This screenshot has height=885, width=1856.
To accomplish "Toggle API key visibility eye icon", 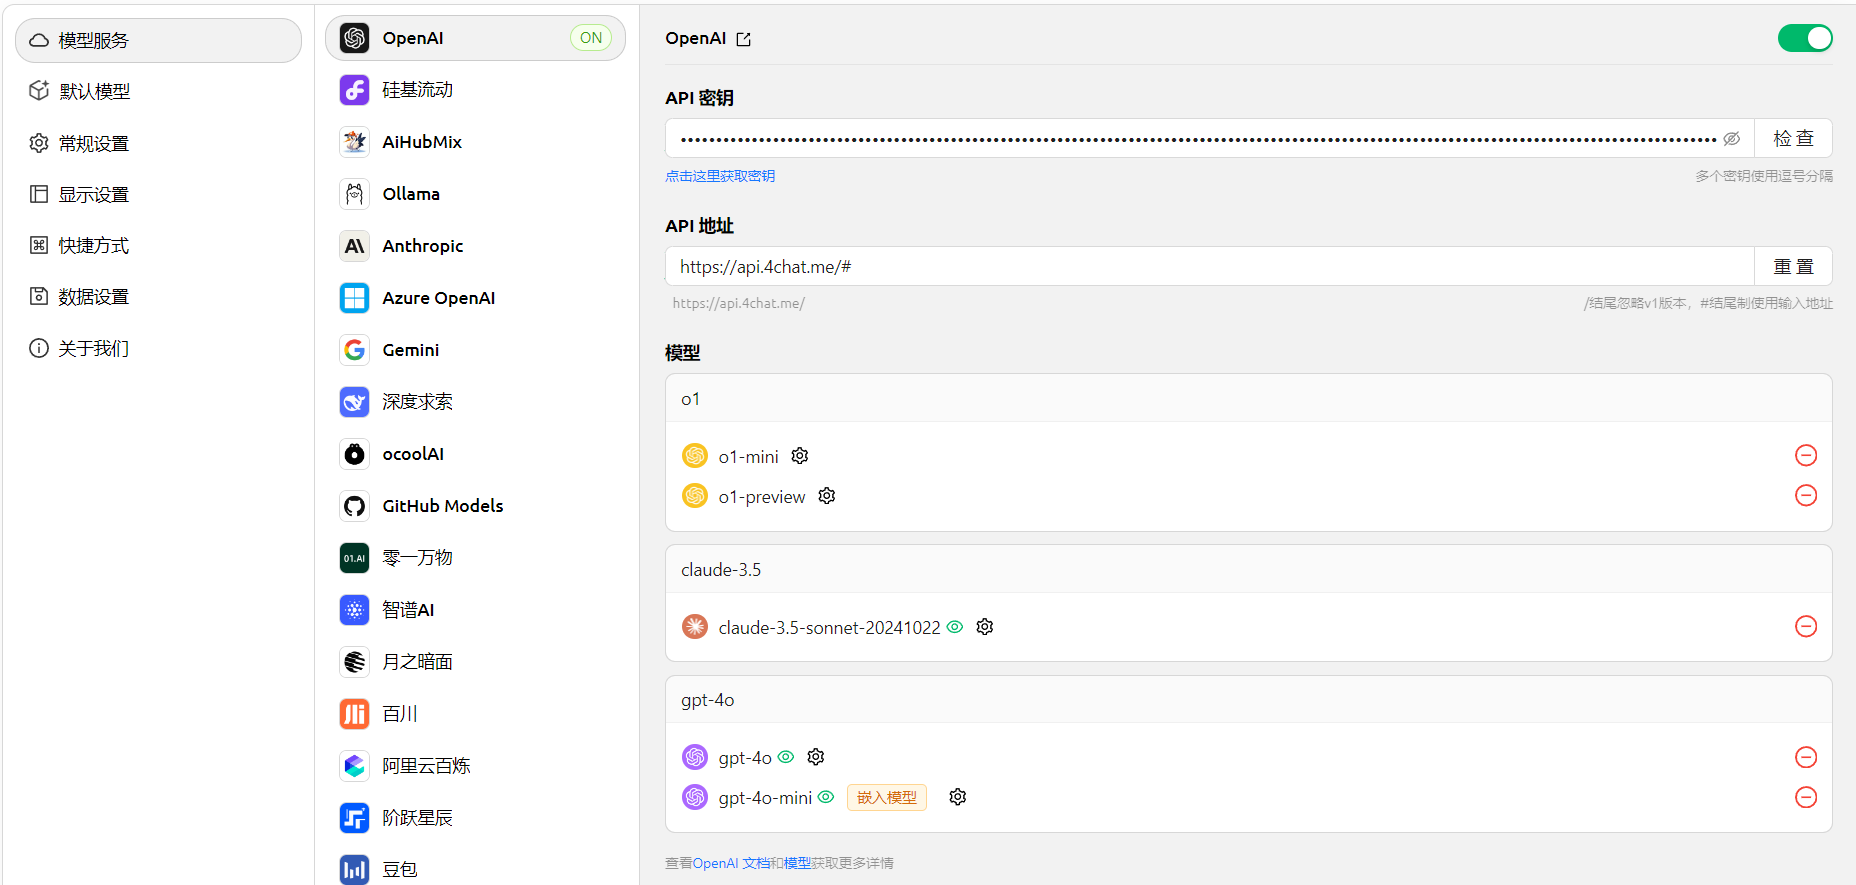I will pos(1732,139).
